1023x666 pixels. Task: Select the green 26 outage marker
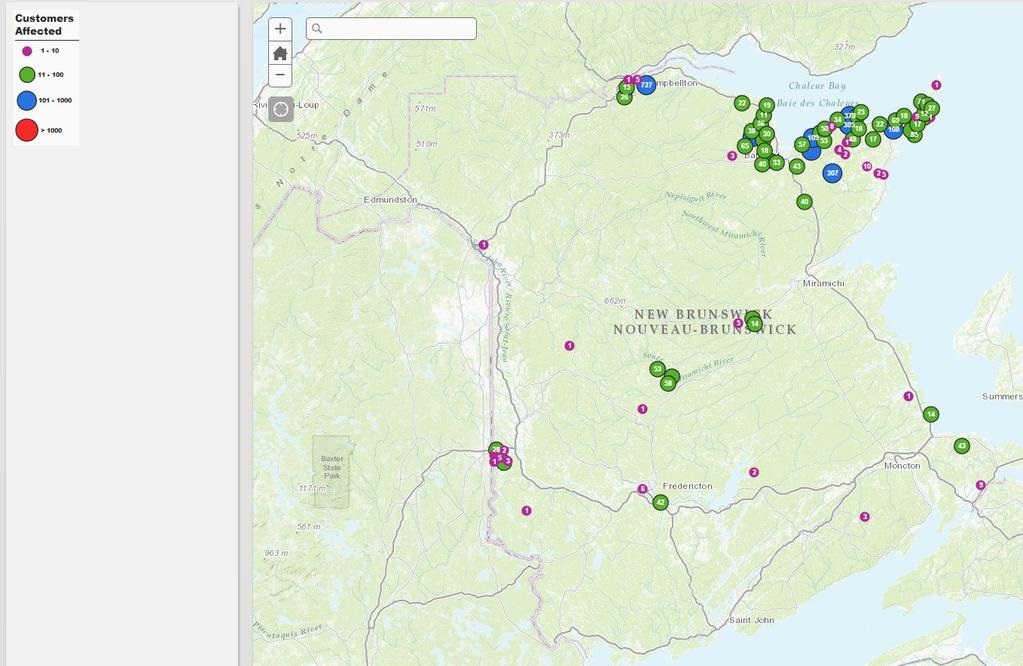point(624,97)
